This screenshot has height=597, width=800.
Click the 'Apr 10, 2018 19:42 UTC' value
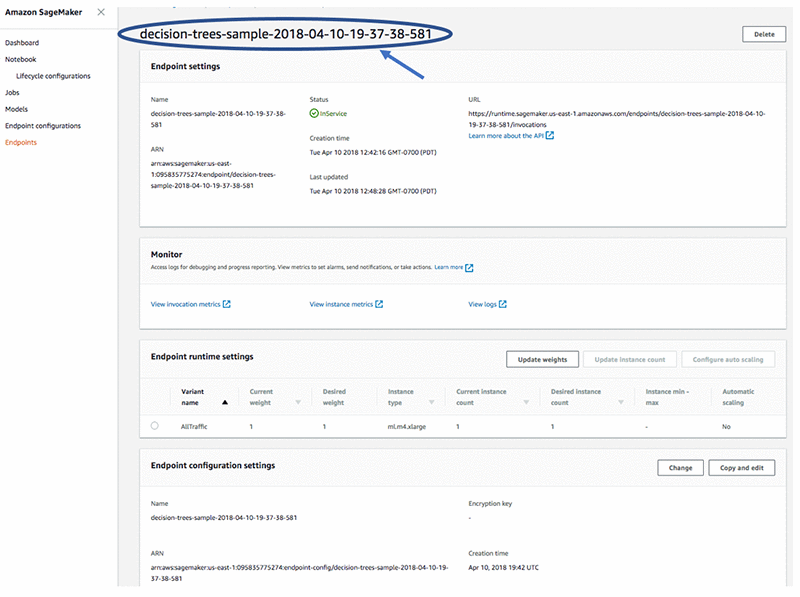[x=503, y=567]
